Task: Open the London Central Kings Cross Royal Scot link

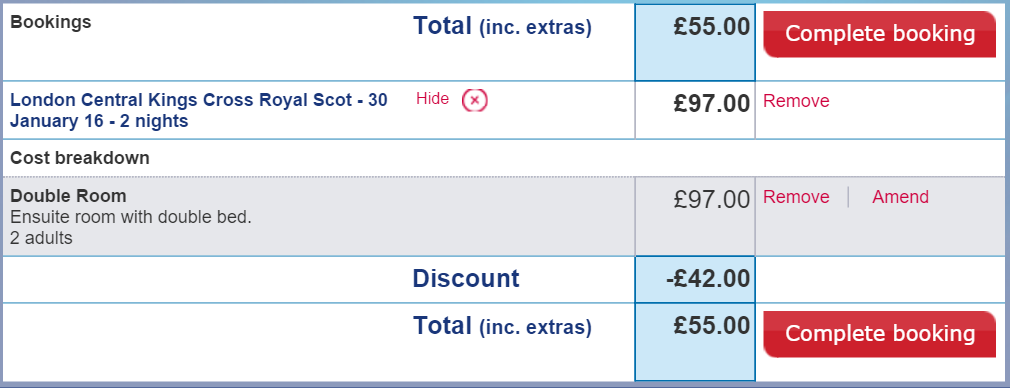Action: (x=199, y=110)
